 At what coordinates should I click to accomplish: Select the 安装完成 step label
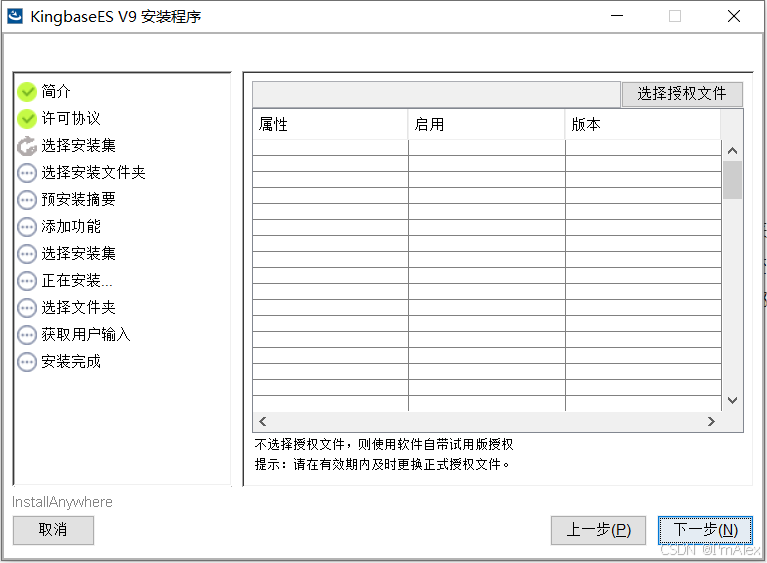[x=71, y=362]
